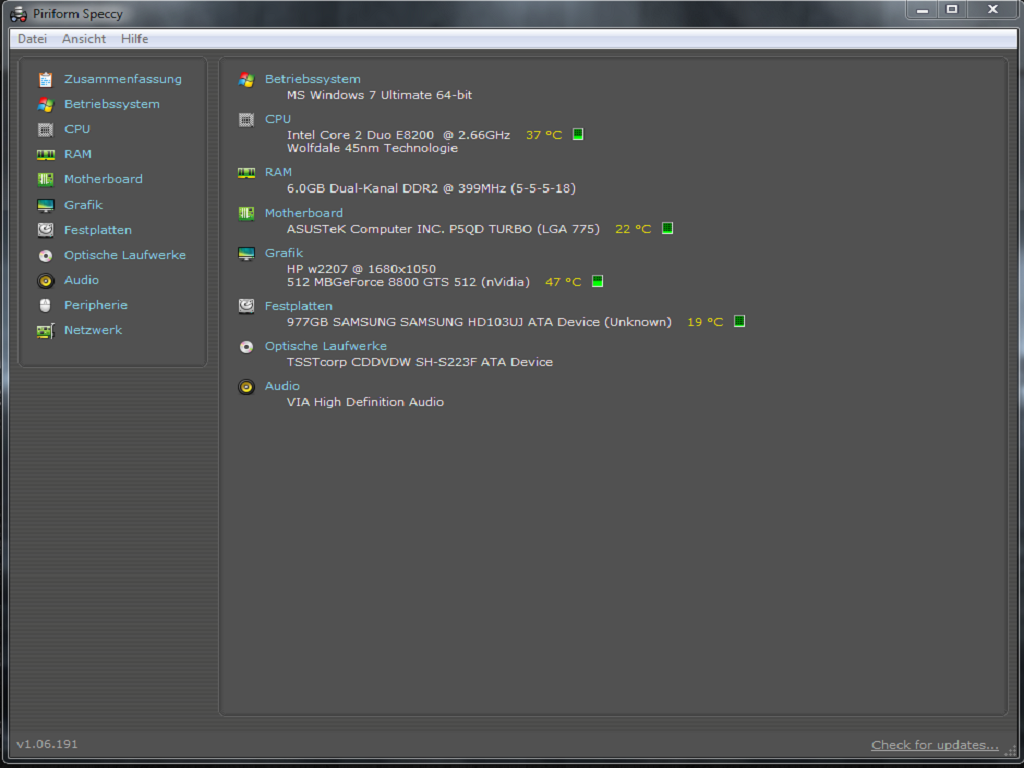
Task: Click the Optische Laufwerke disc icon in sidebar
Action: pos(45,255)
